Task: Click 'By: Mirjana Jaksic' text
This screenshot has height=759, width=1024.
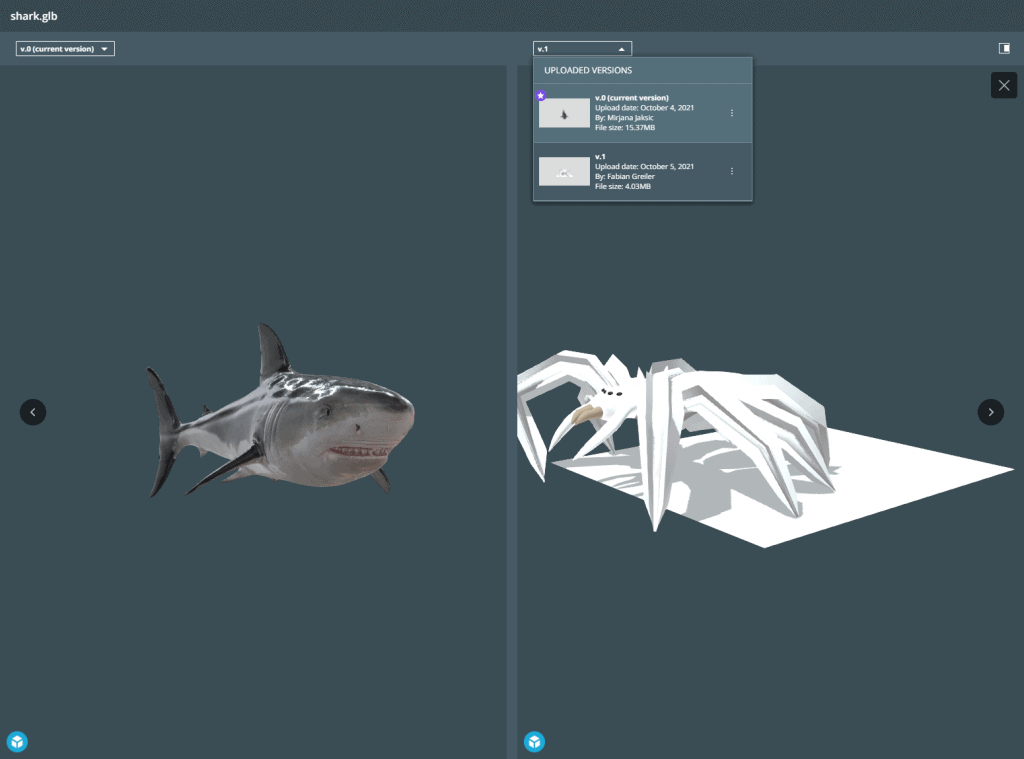Action: pyautogui.click(x=624, y=118)
